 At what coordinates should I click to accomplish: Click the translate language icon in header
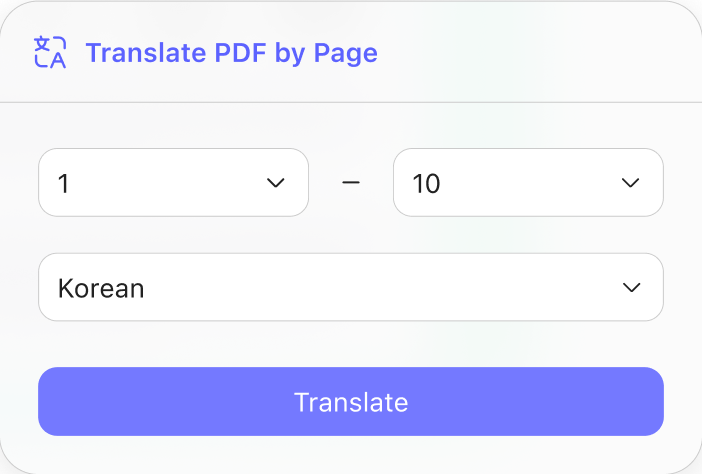50,52
